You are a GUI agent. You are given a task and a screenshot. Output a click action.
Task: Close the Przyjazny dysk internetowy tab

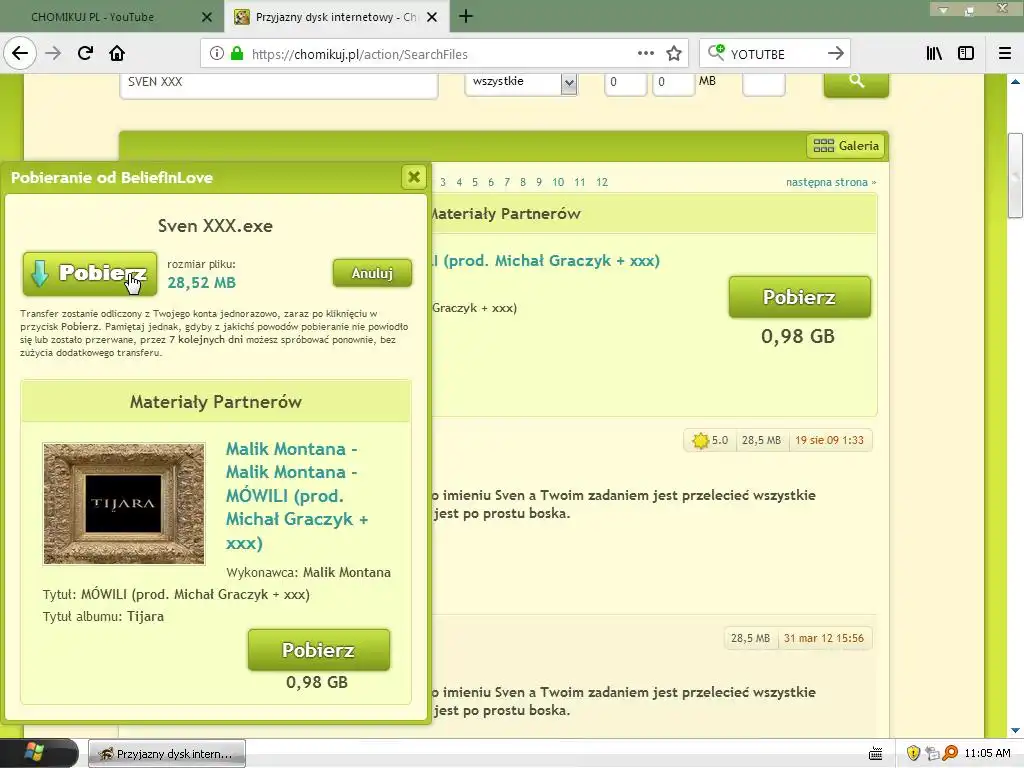pyautogui.click(x=432, y=17)
